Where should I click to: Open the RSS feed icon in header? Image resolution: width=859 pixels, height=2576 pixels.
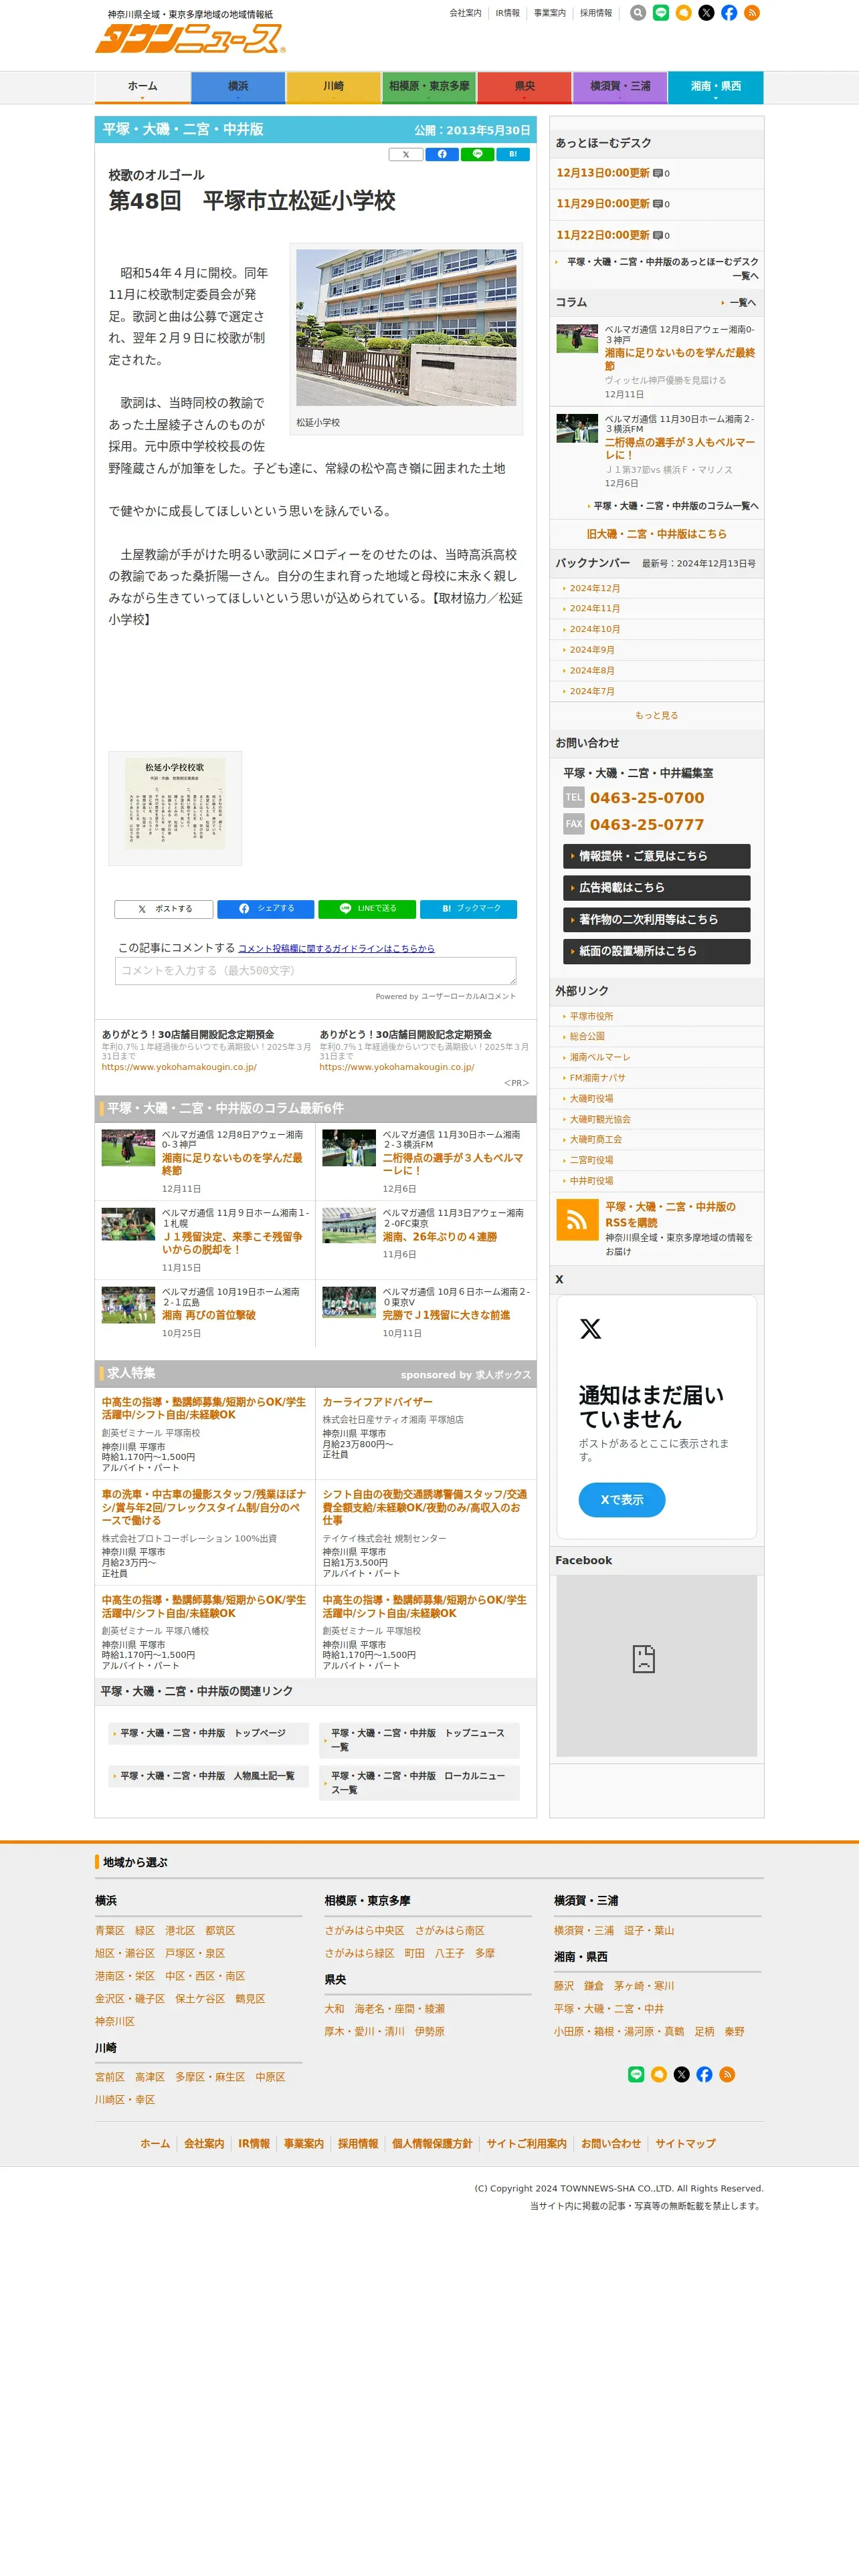tap(752, 13)
